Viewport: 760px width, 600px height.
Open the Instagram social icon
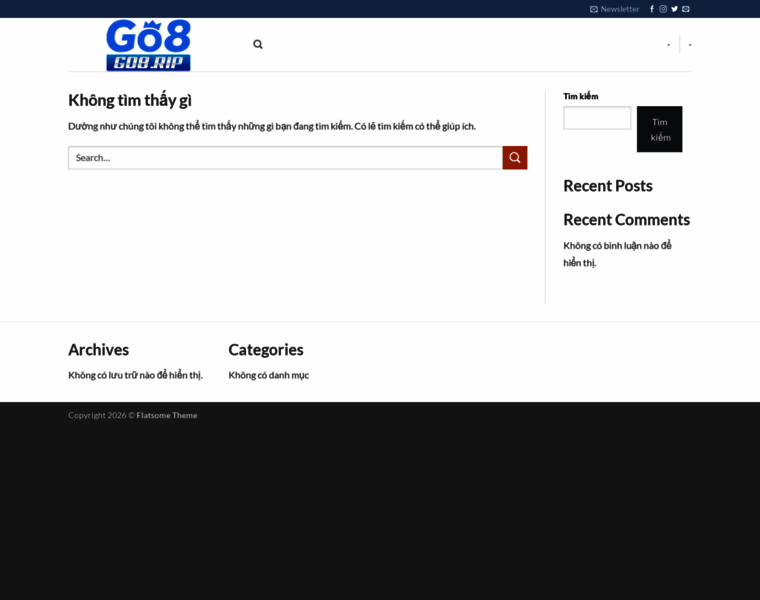663,9
